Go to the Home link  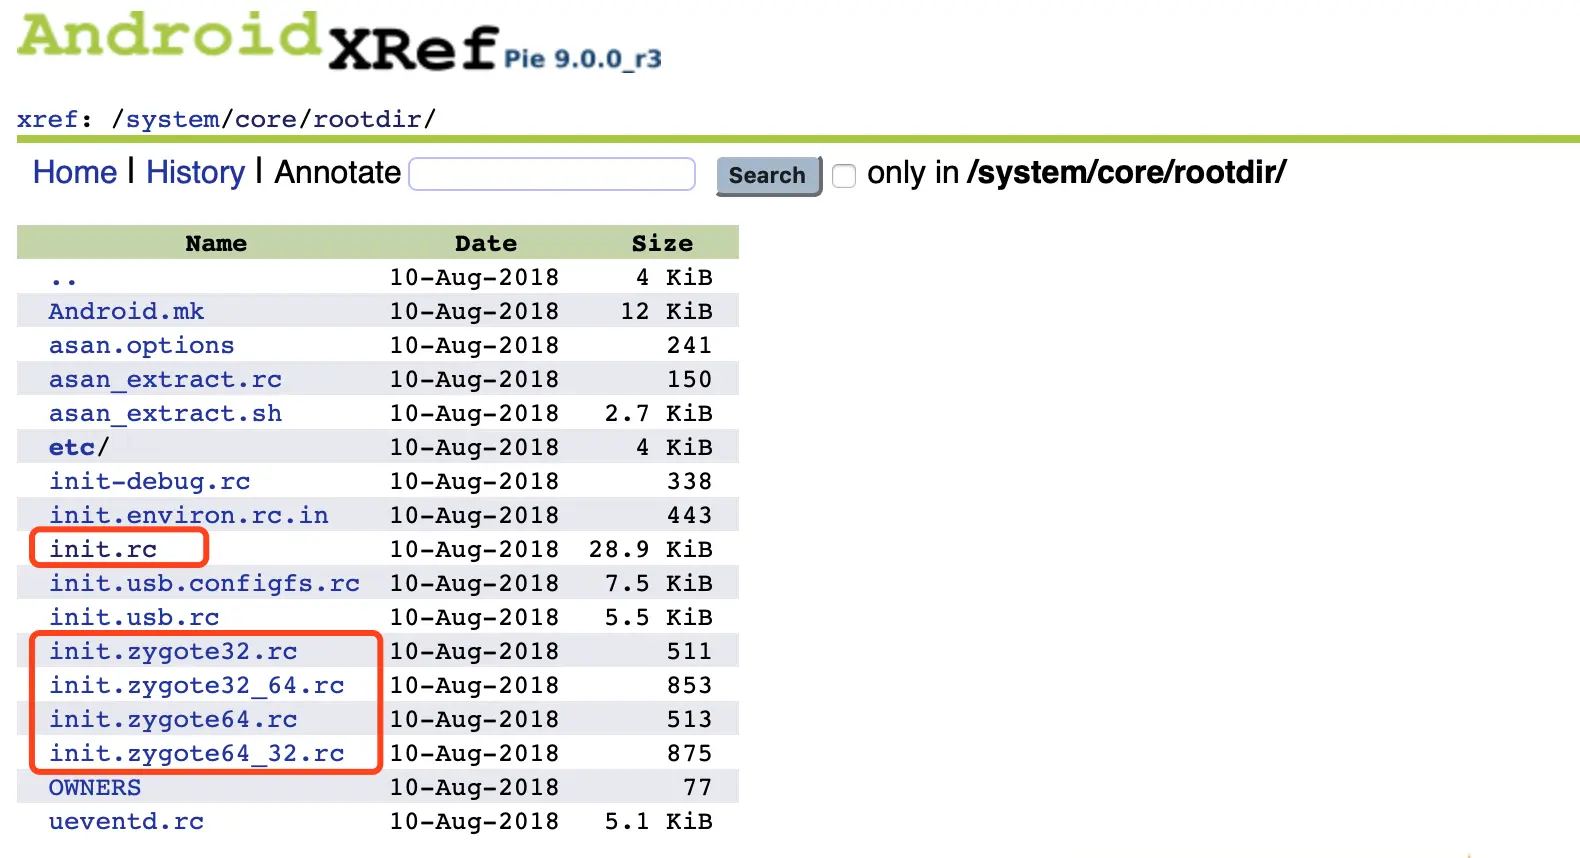pyautogui.click(x=75, y=172)
